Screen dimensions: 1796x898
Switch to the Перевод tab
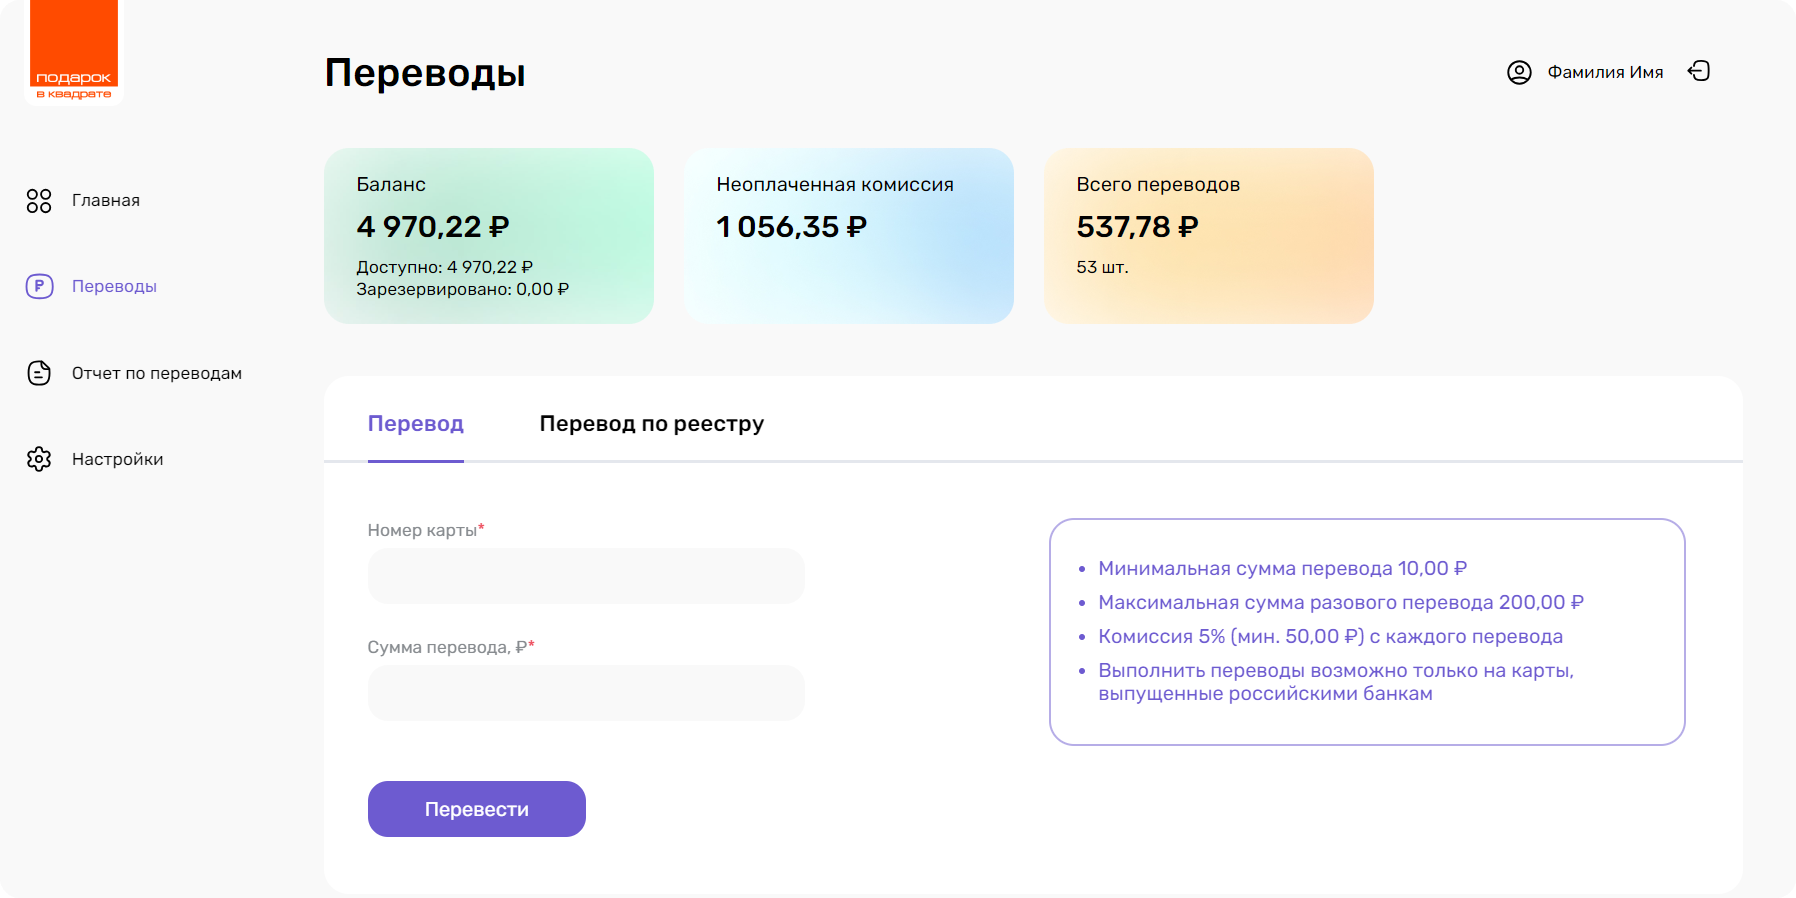point(416,424)
